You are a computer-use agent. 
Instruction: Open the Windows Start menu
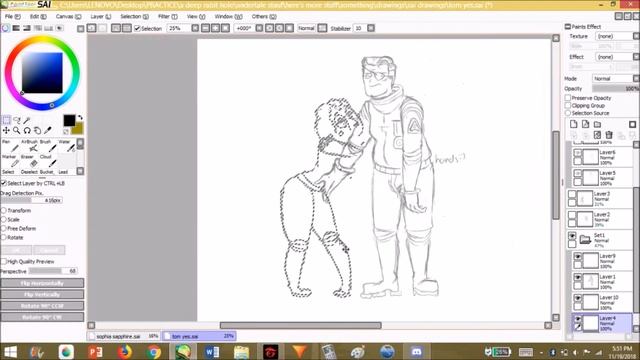coord(10,351)
